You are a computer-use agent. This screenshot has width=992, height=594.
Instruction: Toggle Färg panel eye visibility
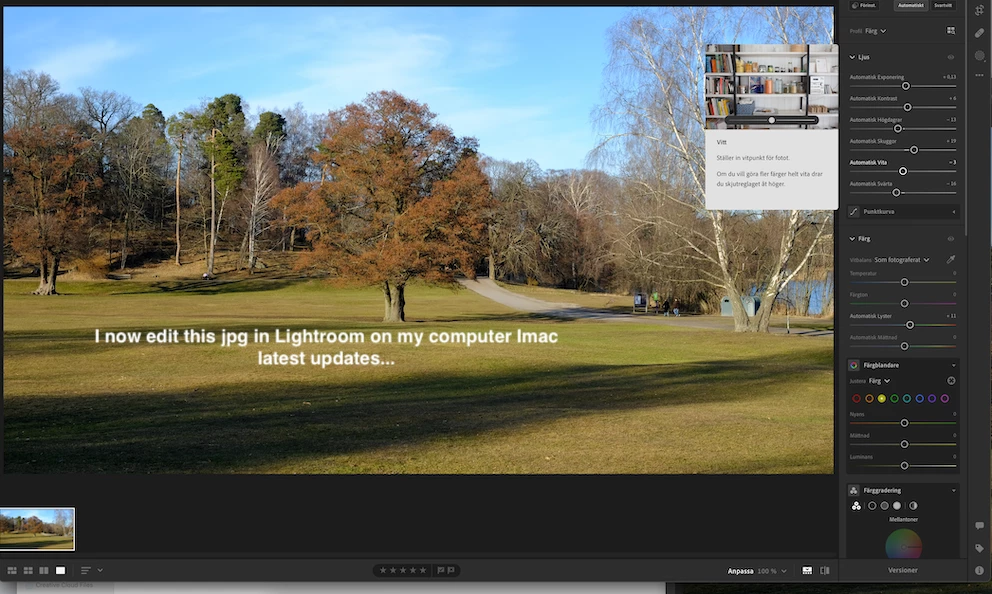point(950,238)
